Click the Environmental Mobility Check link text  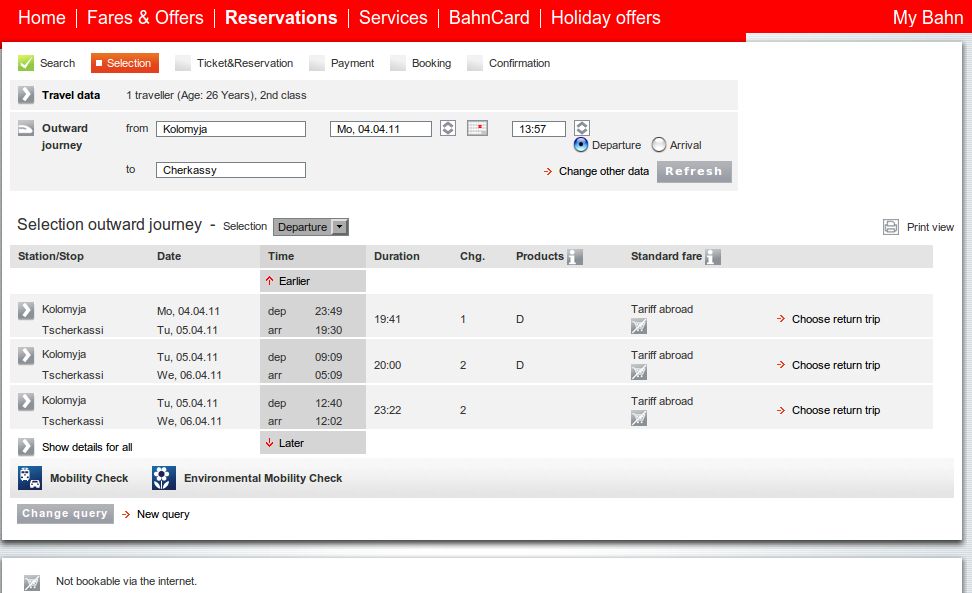pyautogui.click(x=263, y=478)
